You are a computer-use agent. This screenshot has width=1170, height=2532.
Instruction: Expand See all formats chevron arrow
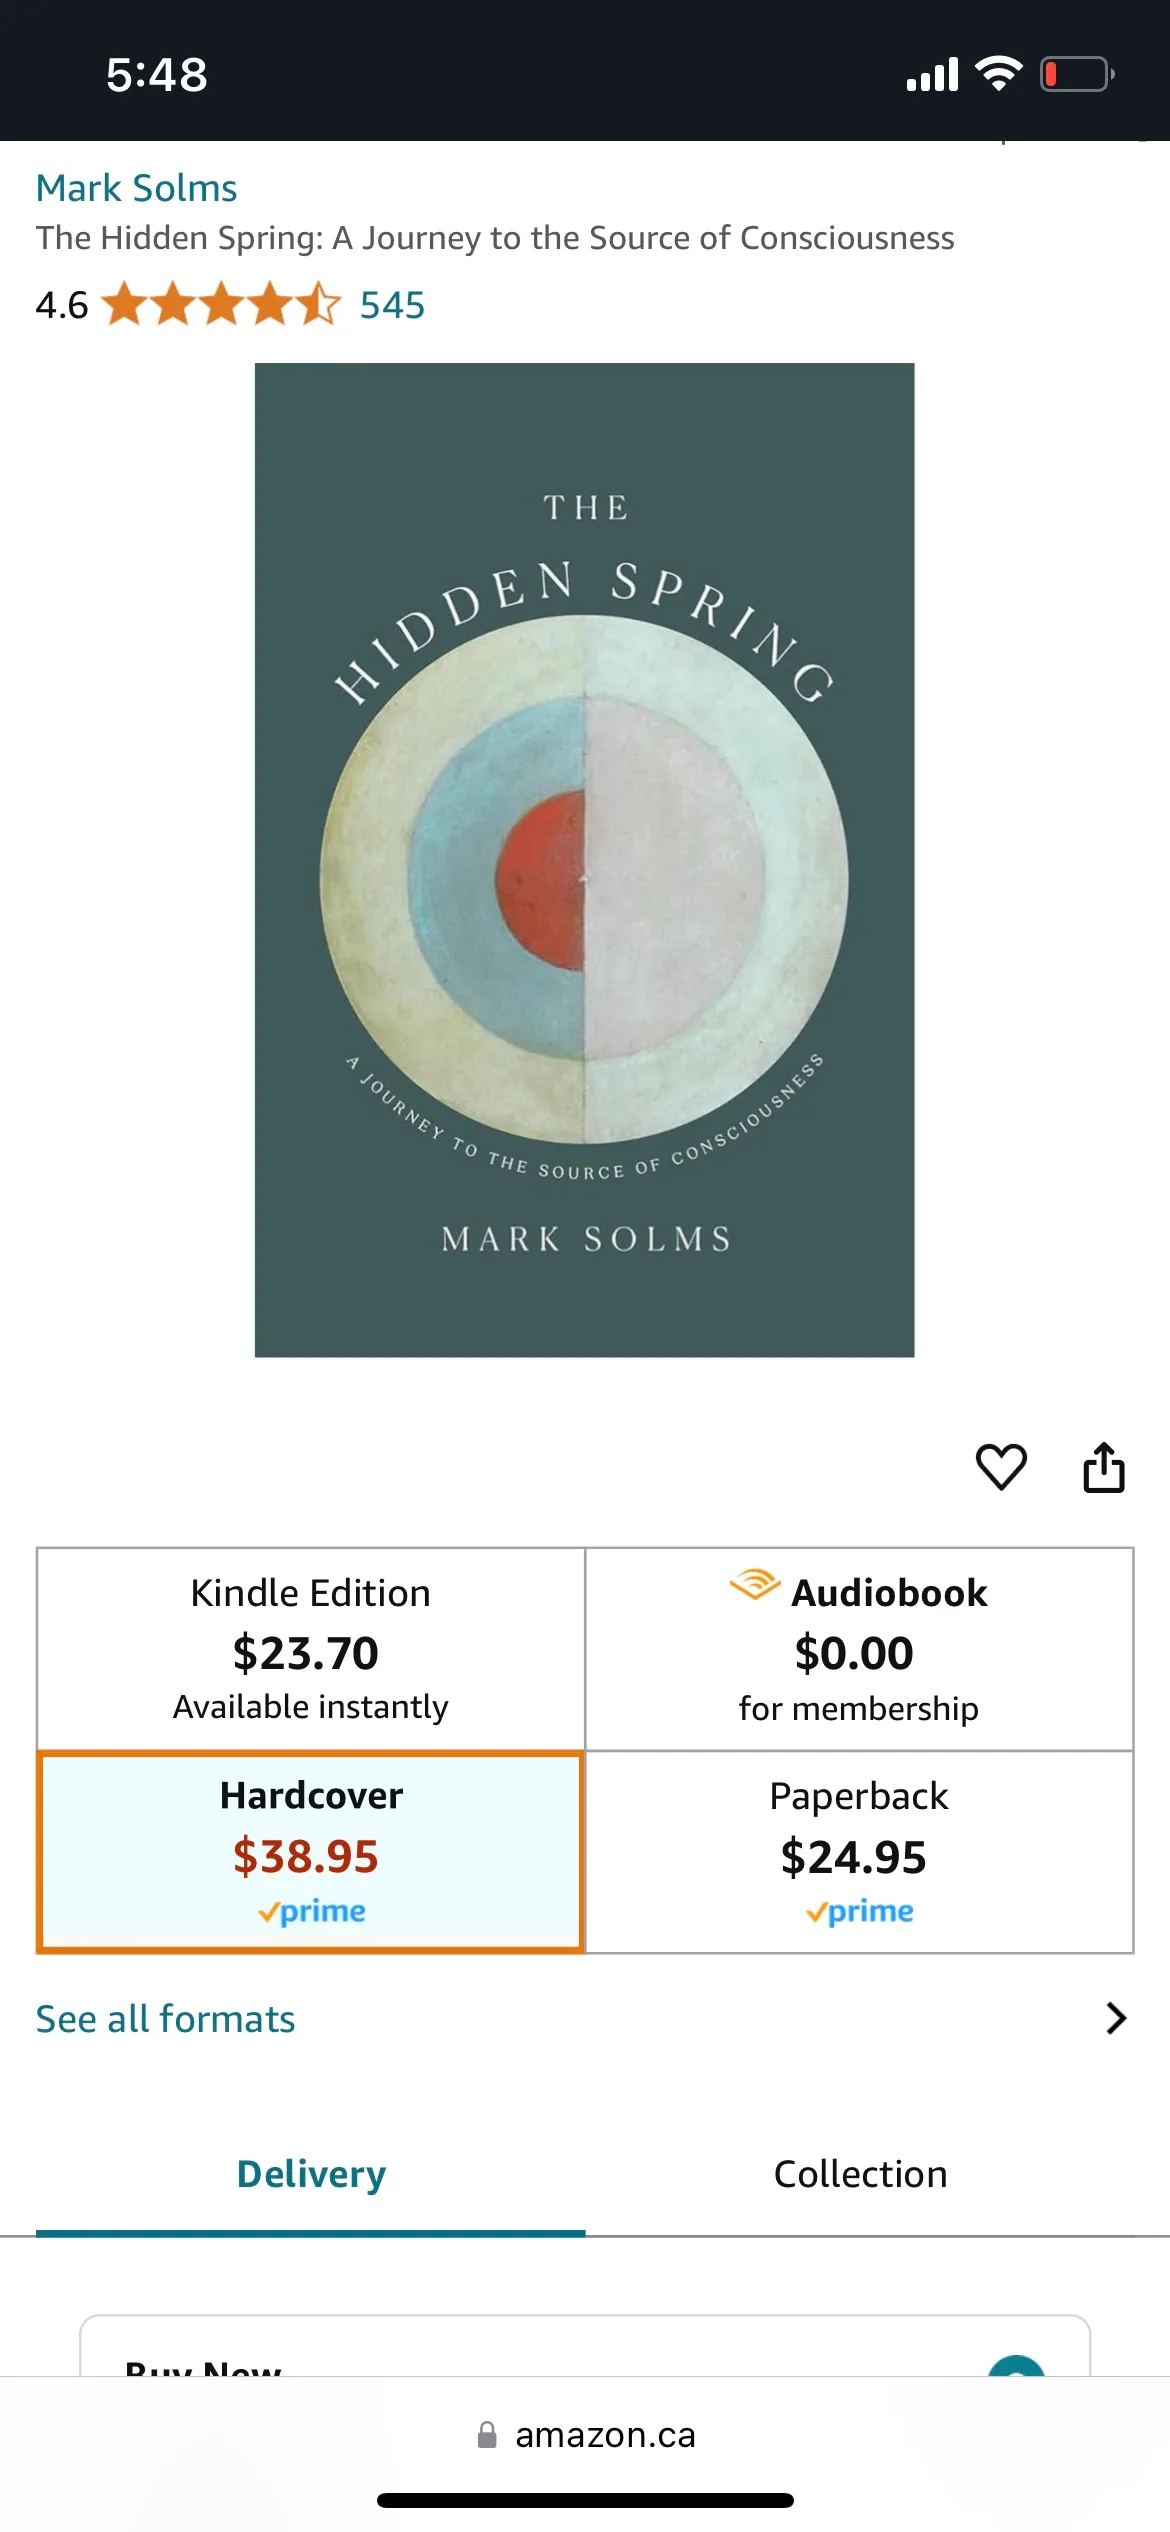(x=1116, y=2018)
